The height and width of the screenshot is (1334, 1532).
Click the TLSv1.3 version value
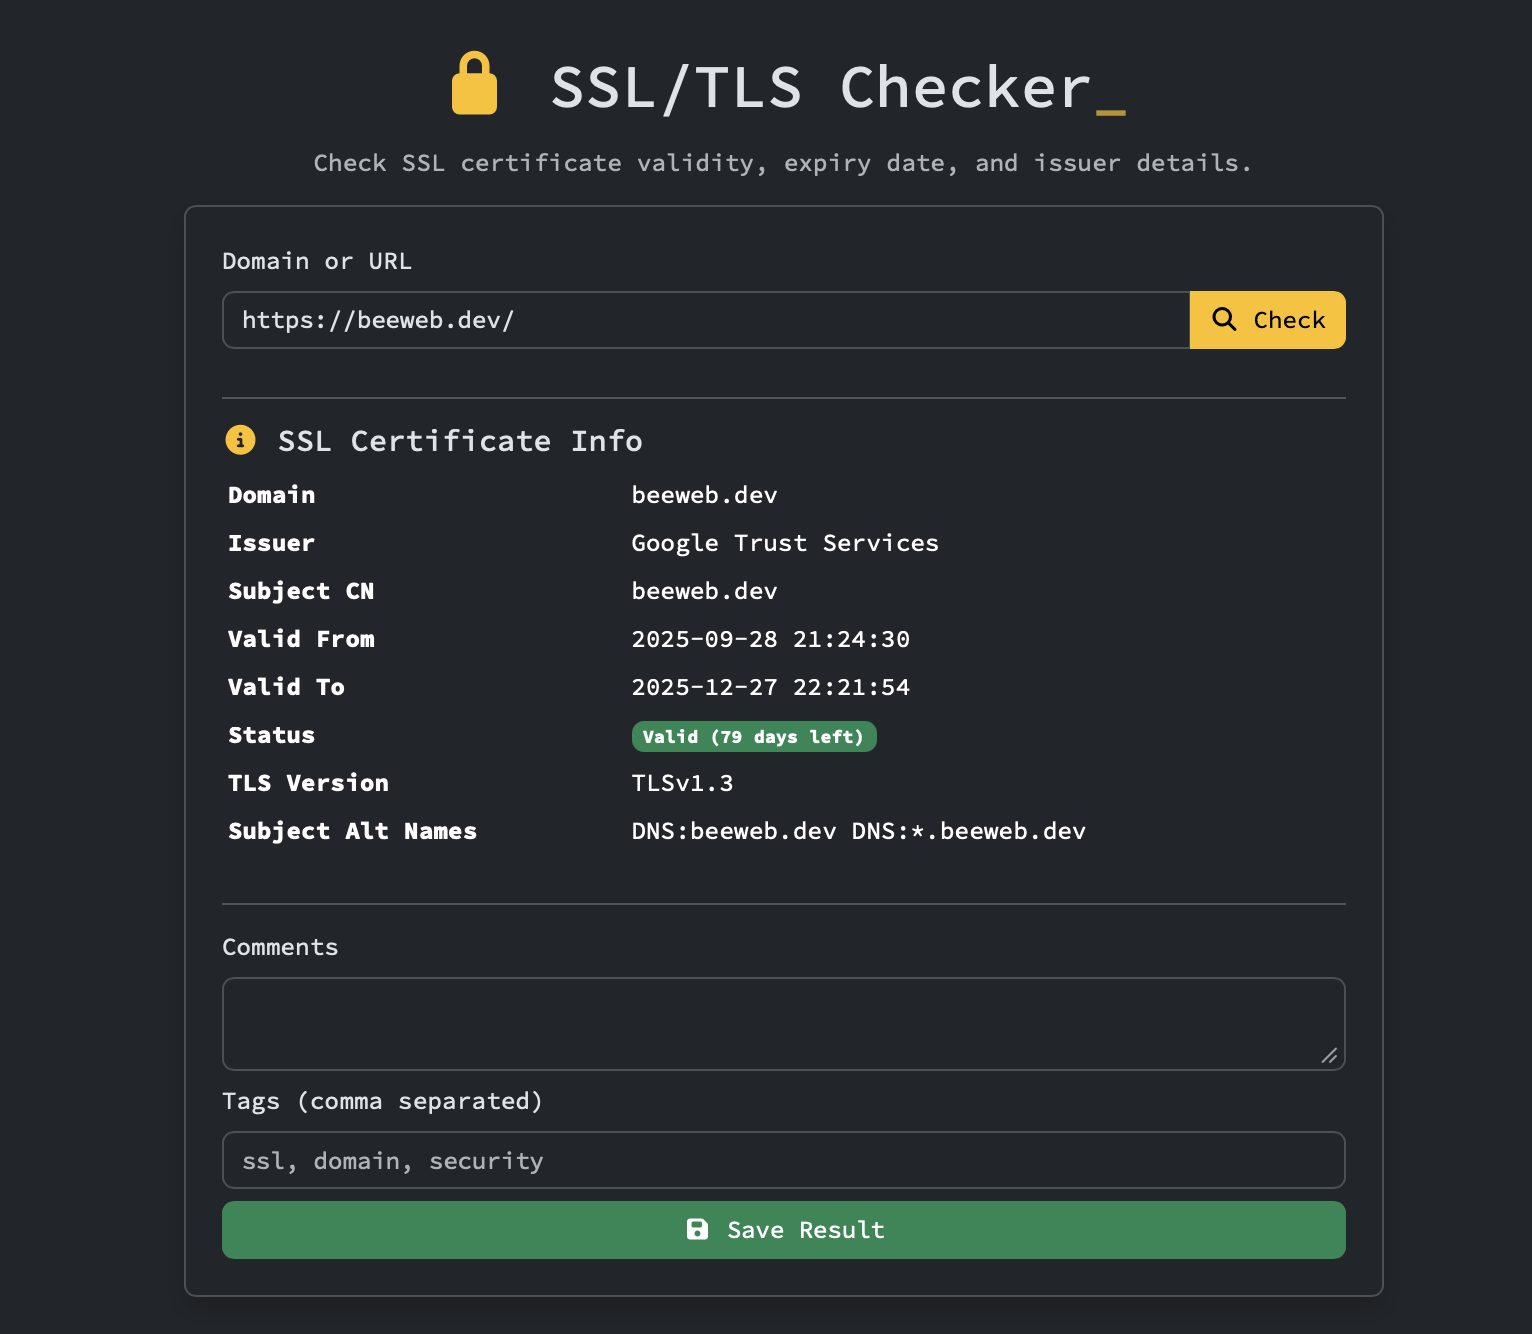(682, 783)
